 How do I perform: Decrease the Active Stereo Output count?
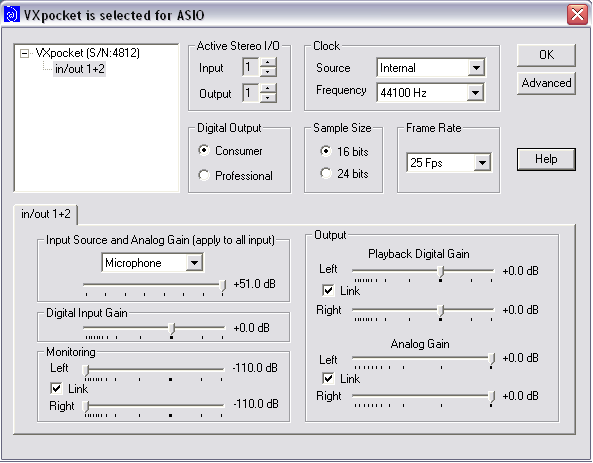point(268,98)
